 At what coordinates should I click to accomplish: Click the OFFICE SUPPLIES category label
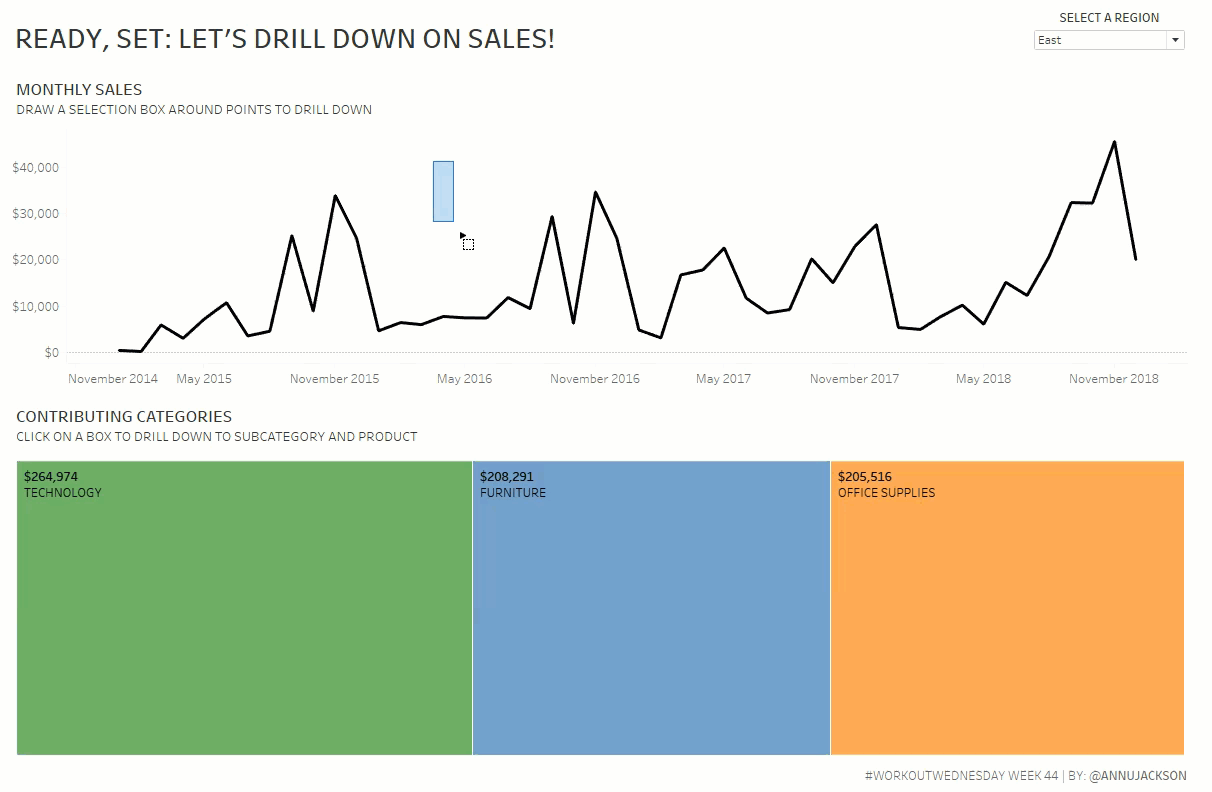click(x=886, y=493)
